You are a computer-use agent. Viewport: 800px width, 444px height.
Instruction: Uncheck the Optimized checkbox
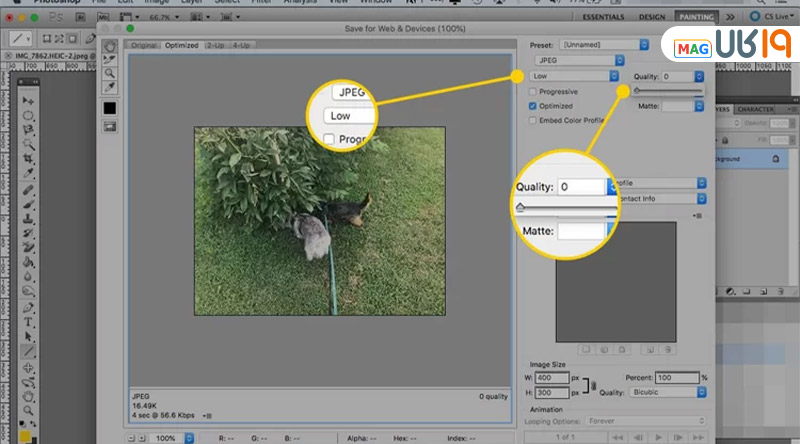click(533, 105)
